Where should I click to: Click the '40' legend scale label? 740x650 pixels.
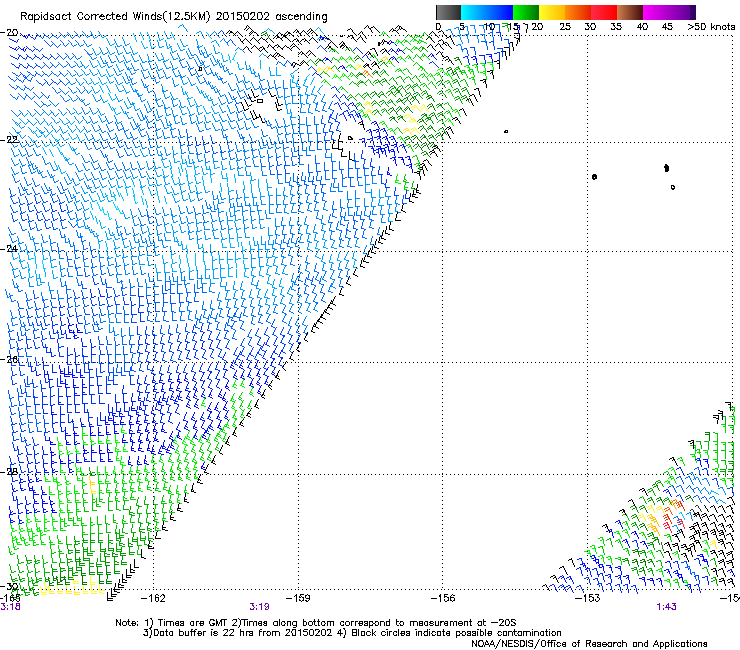[x=642, y=27]
